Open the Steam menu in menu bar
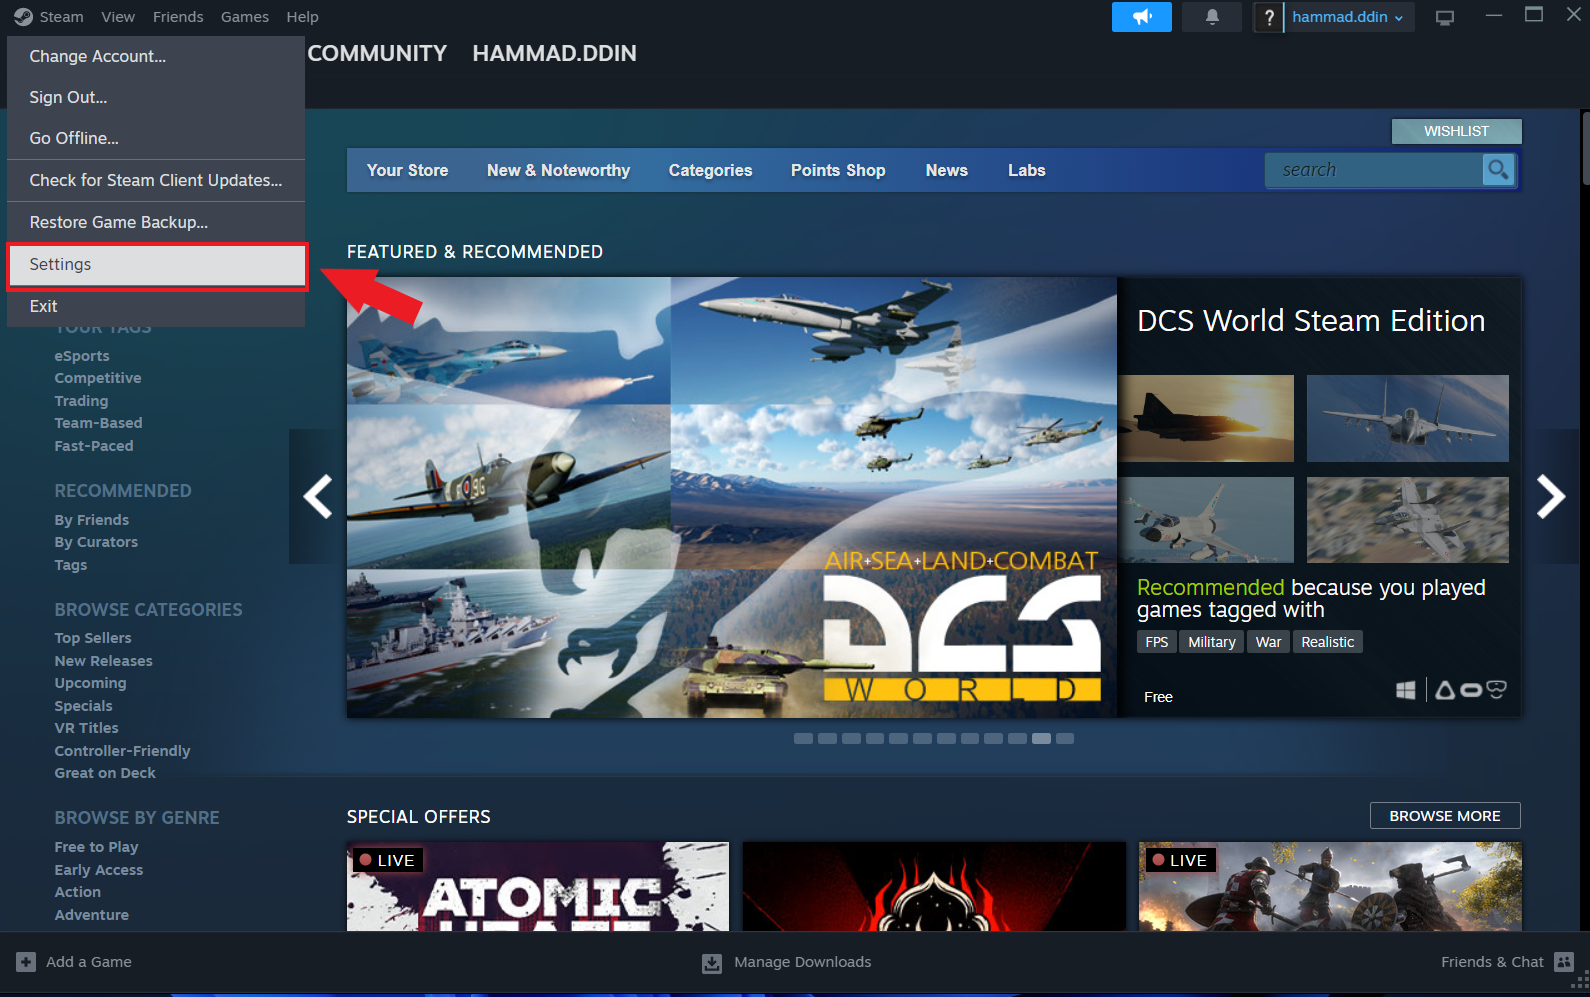1590x997 pixels. [x=61, y=17]
